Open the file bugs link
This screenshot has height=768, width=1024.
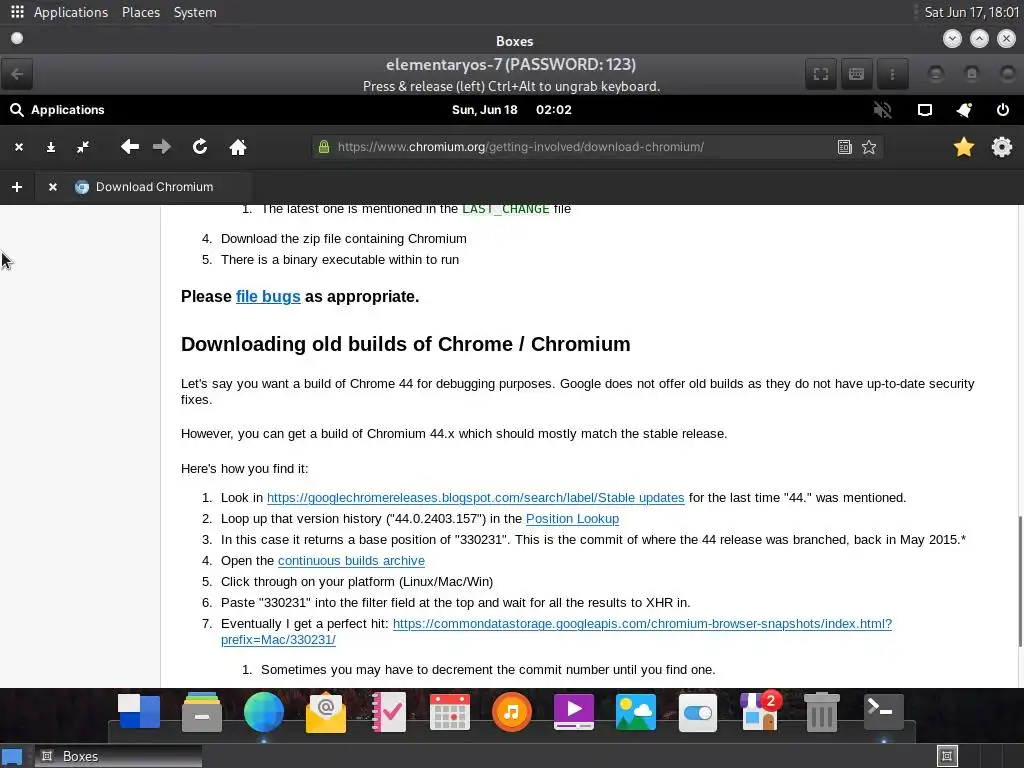pyautogui.click(x=268, y=296)
